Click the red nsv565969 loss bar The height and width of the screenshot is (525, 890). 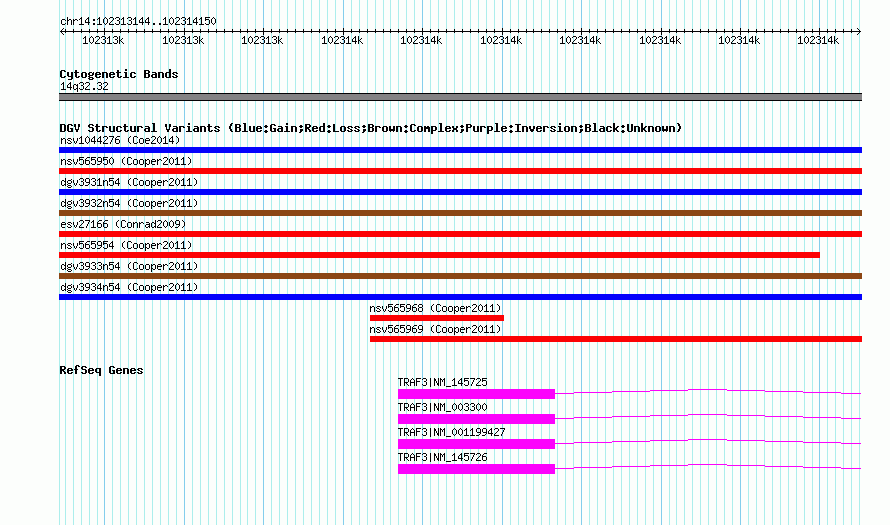616,339
